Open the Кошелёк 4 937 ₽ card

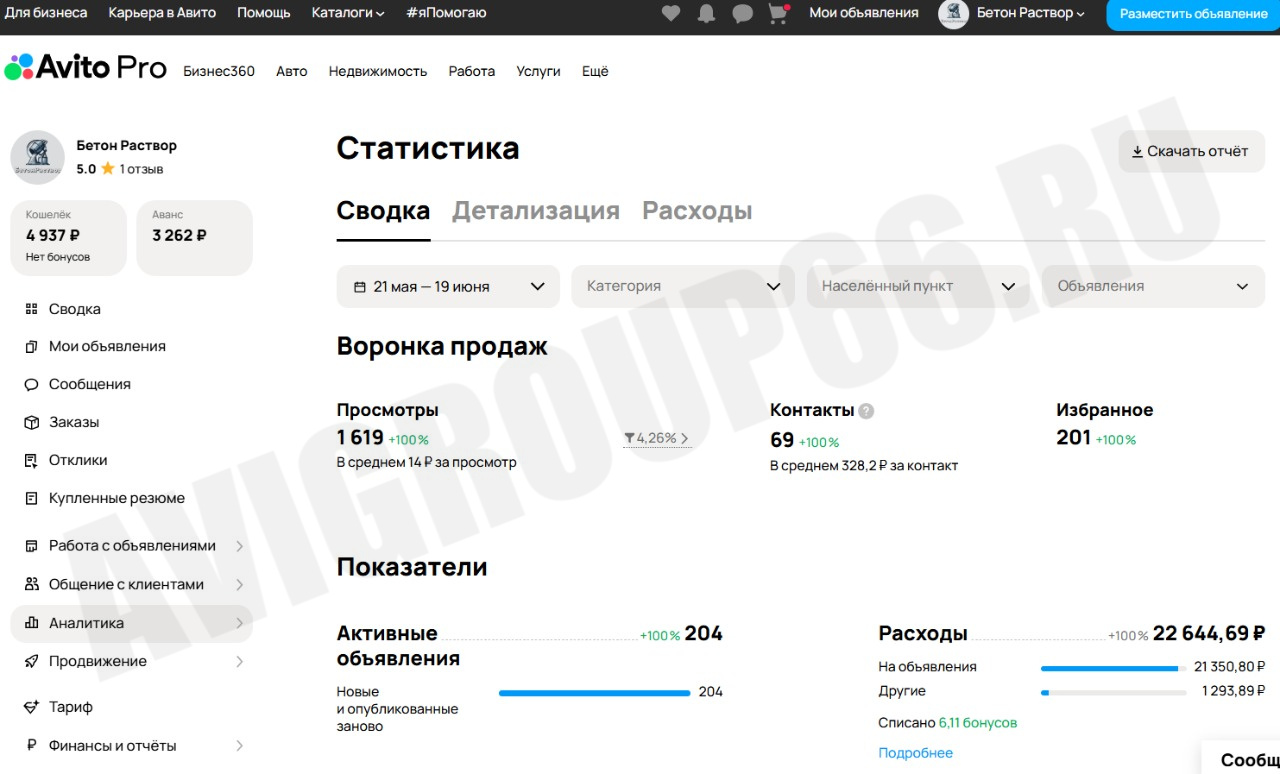point(69,238)
